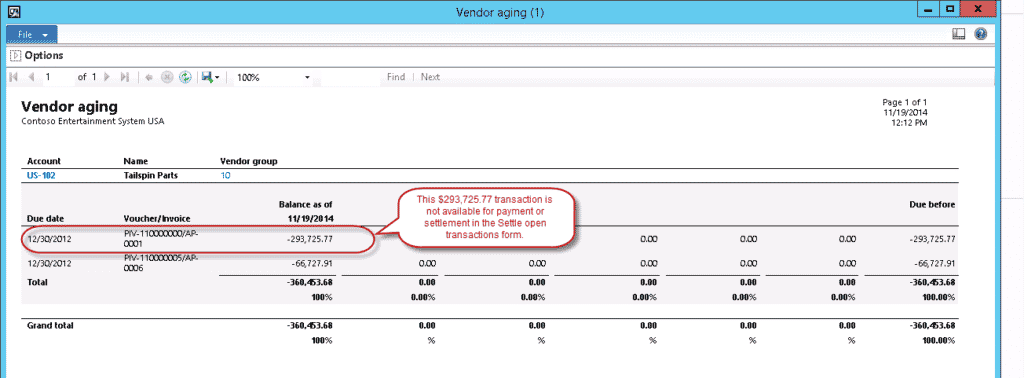Click the Find link
The image size is (1024, 378).
(396, 77)
